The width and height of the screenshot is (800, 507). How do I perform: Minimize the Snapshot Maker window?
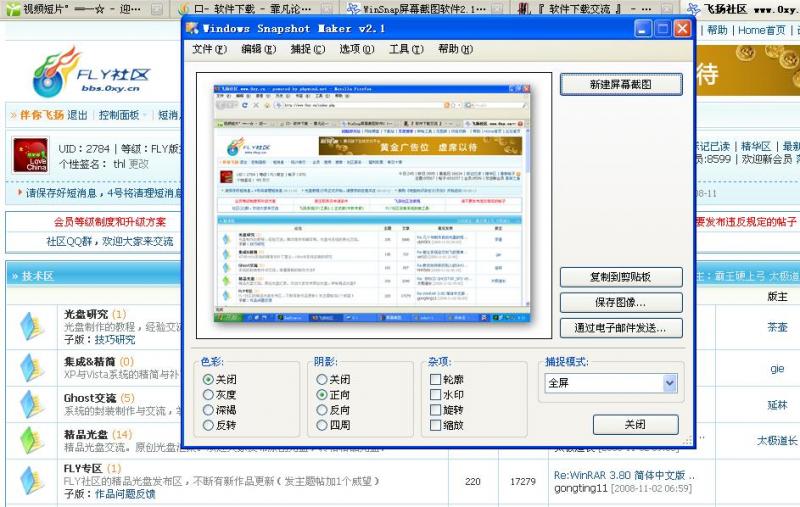pos(643,29)
